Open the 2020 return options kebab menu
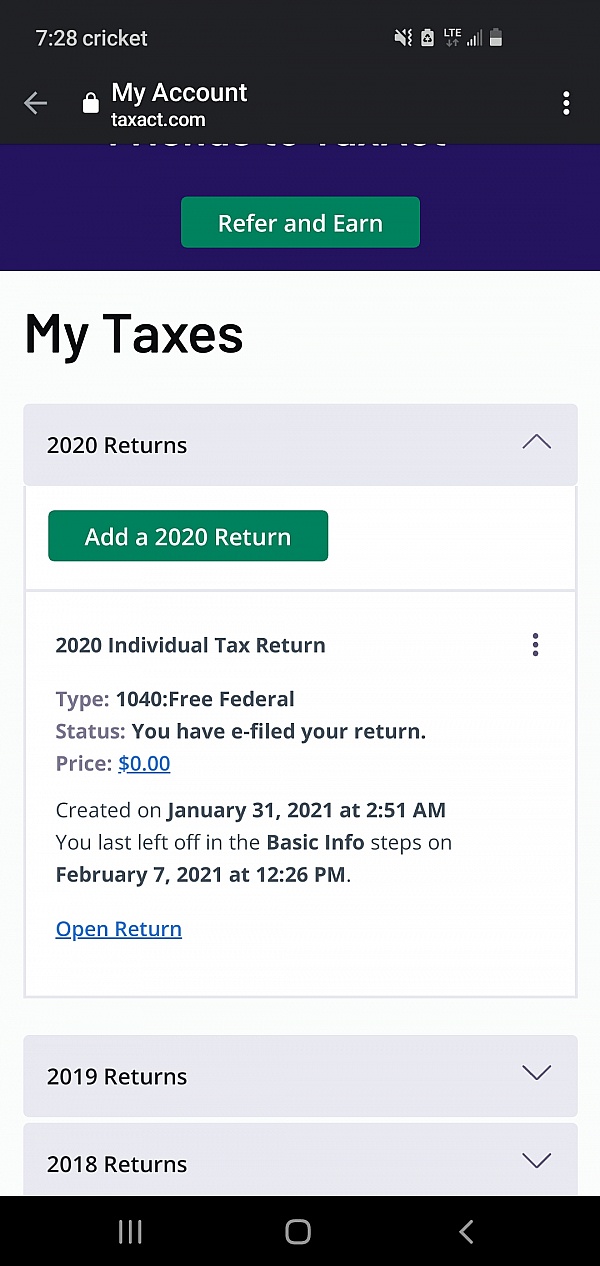 click(x=536, y=645)
